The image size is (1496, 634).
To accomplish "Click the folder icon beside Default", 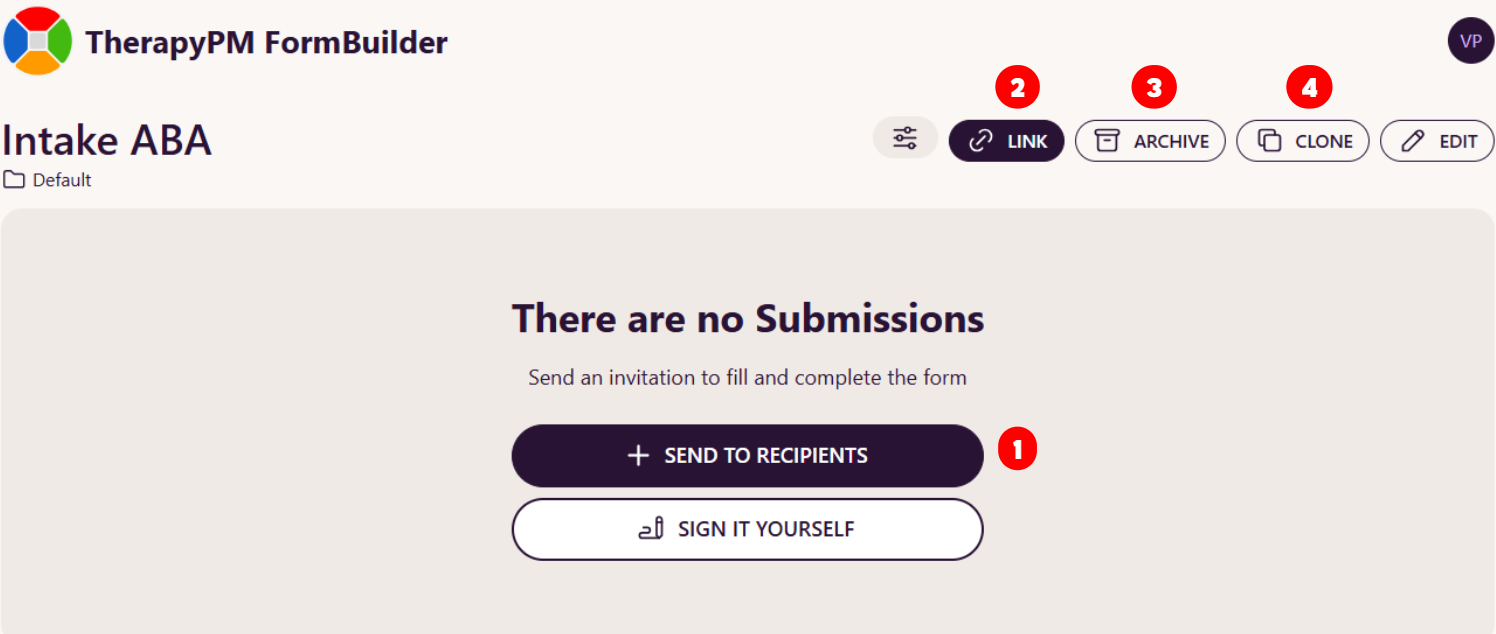I will (14, 180).
